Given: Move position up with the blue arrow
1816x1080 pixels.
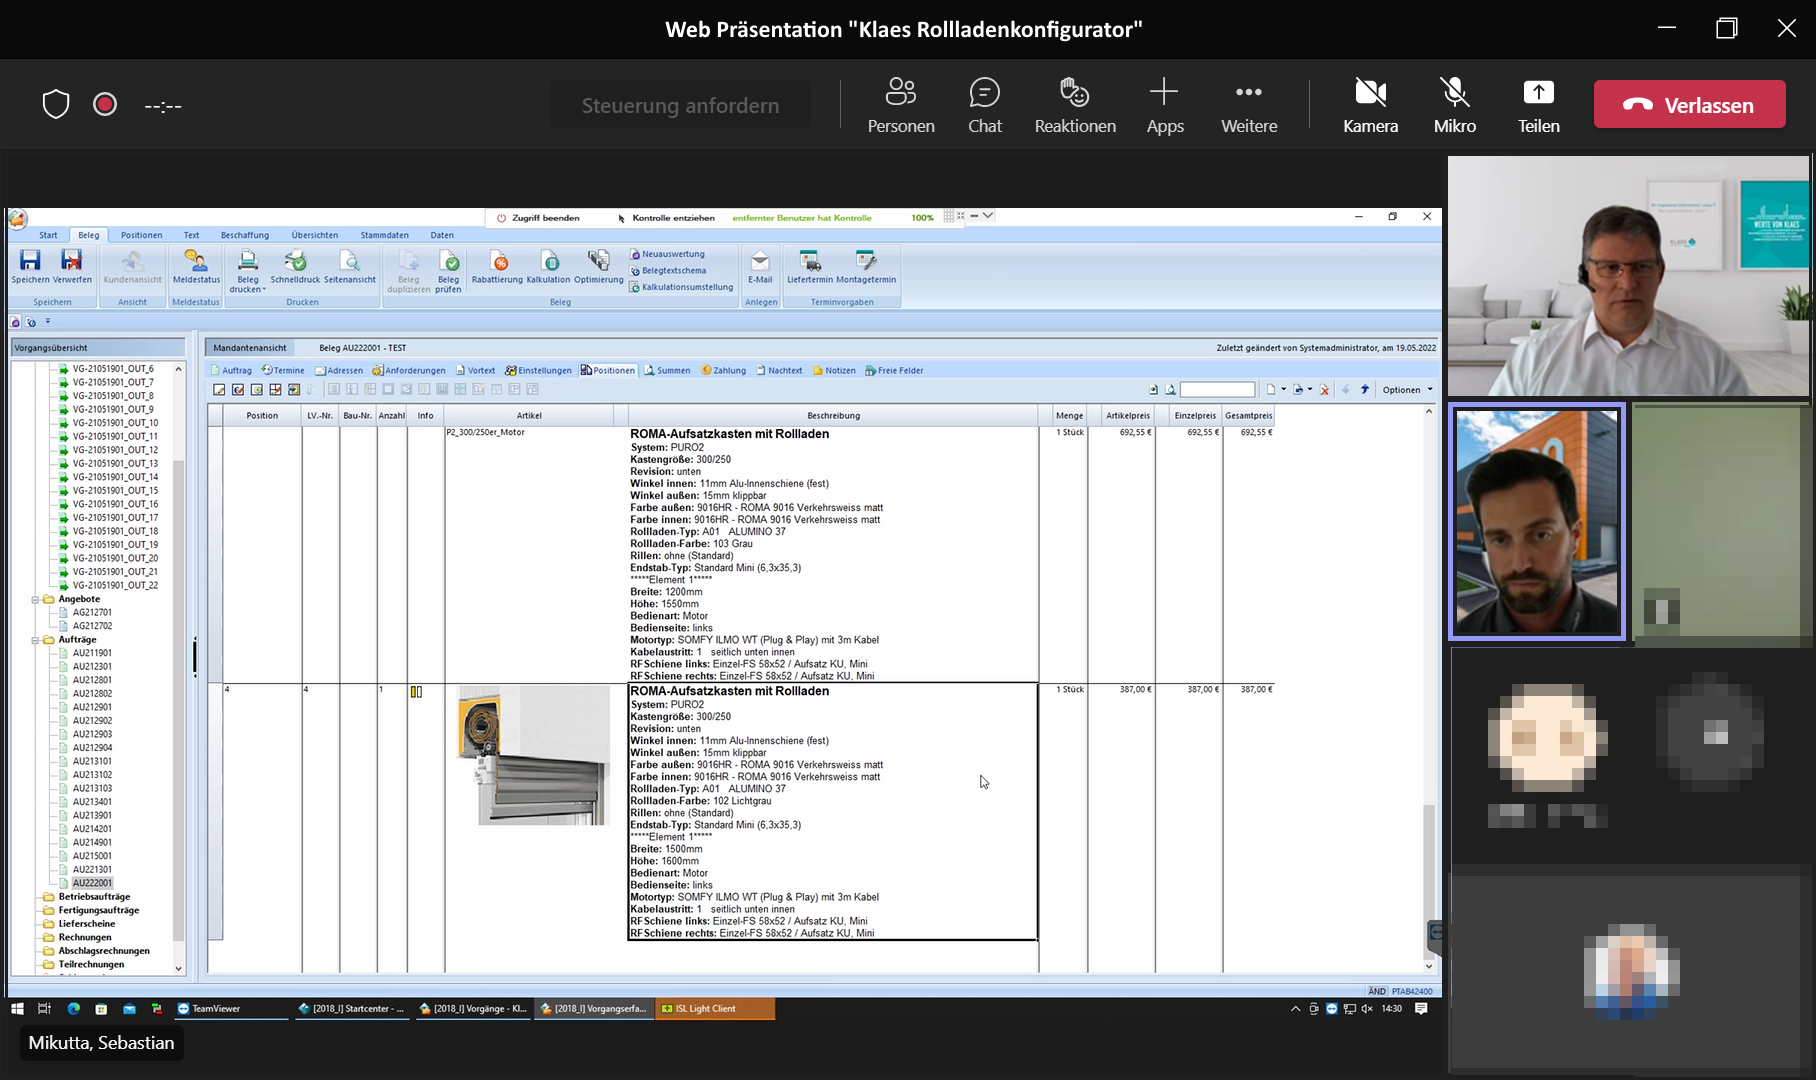Looking at the screenshot, I should 1364,390.
